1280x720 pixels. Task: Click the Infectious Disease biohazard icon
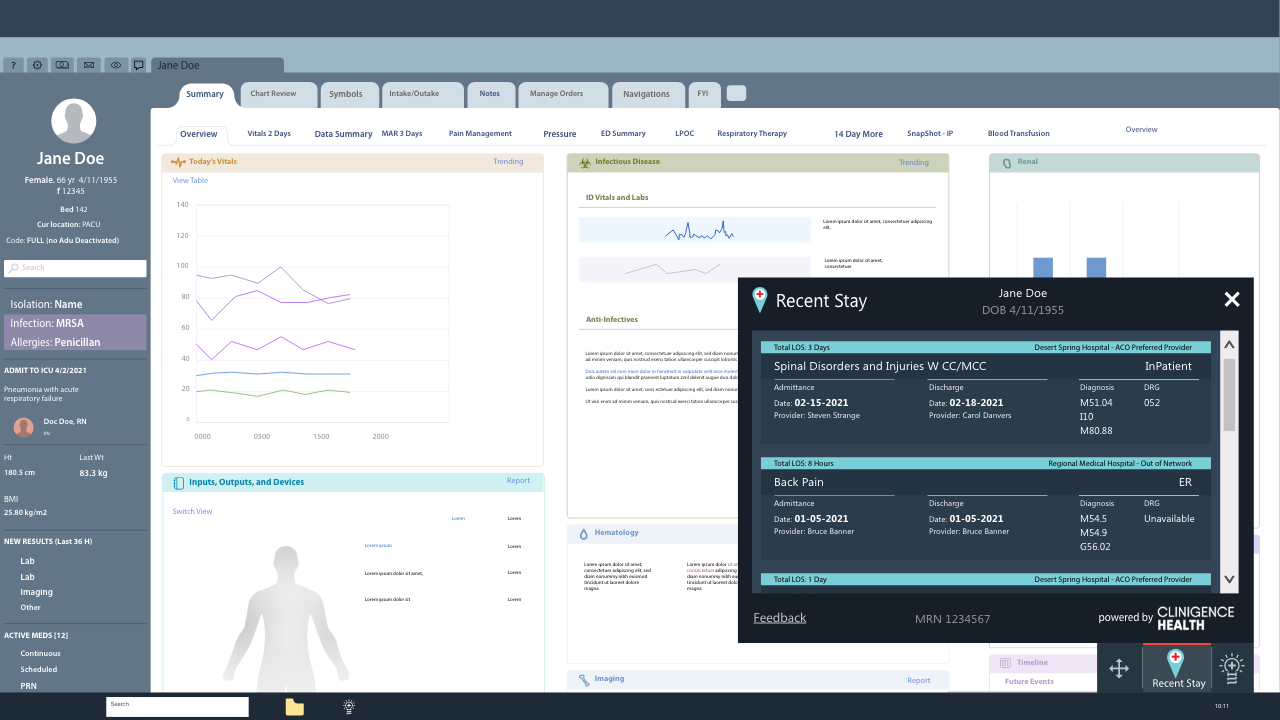coord(585,162)
